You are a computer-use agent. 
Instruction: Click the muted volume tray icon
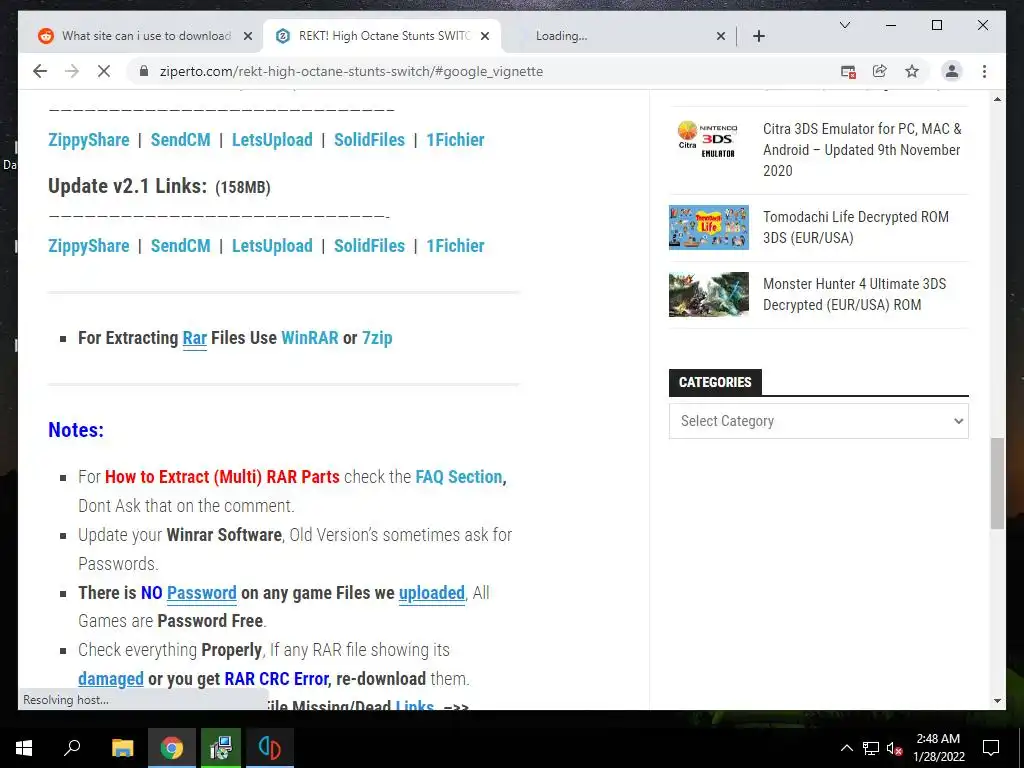(x=894, y=748)
